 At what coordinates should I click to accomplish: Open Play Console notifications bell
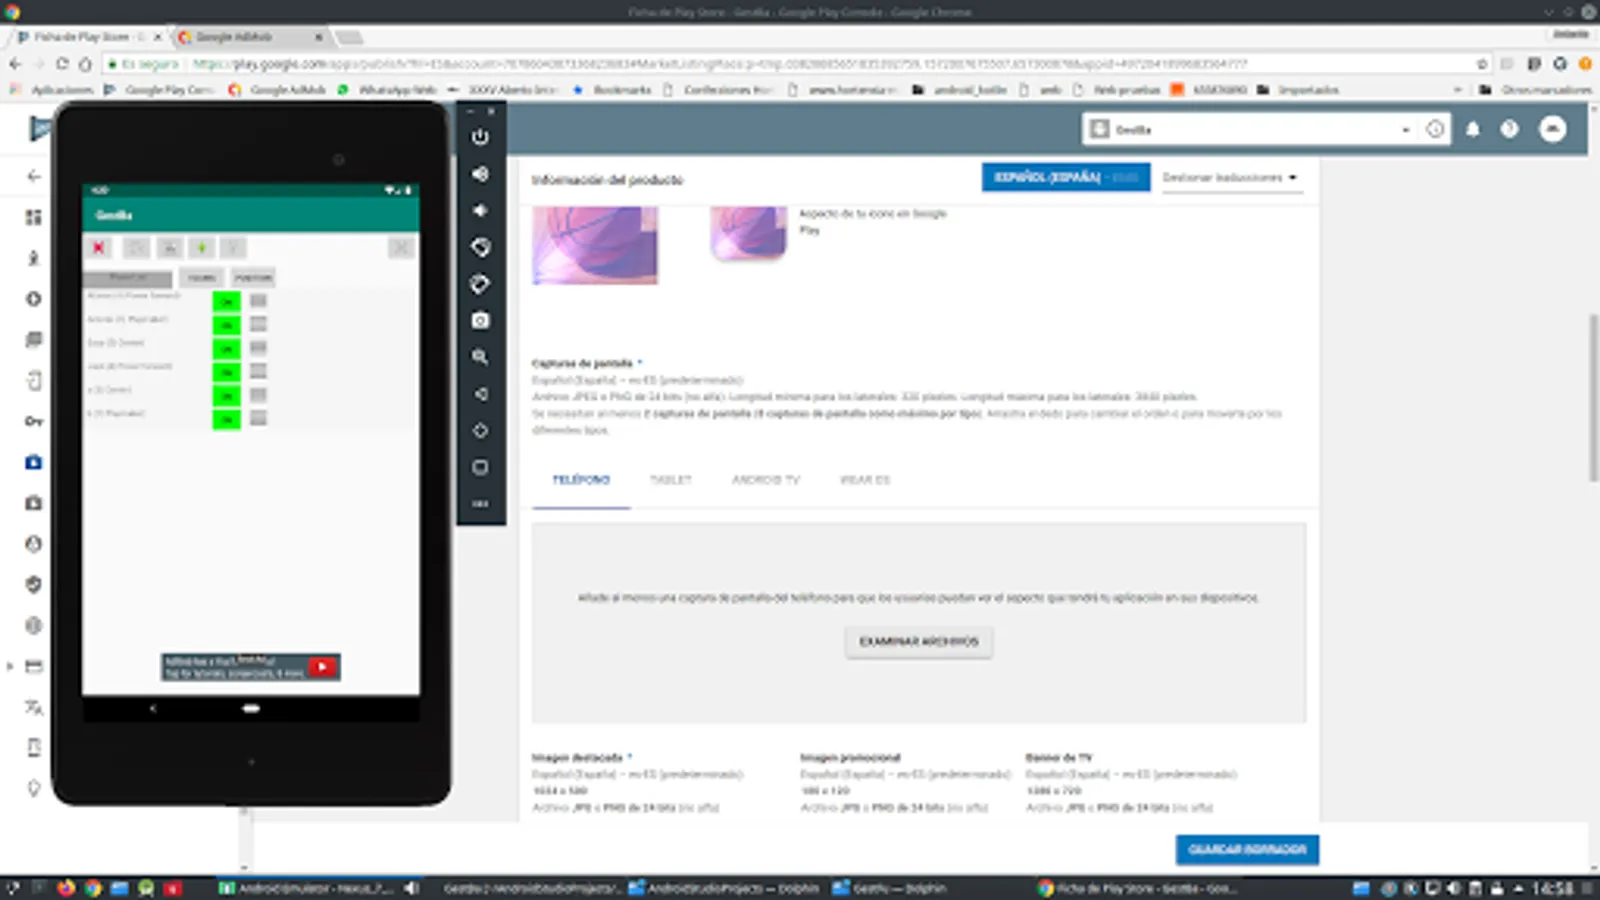point(1473,129)
